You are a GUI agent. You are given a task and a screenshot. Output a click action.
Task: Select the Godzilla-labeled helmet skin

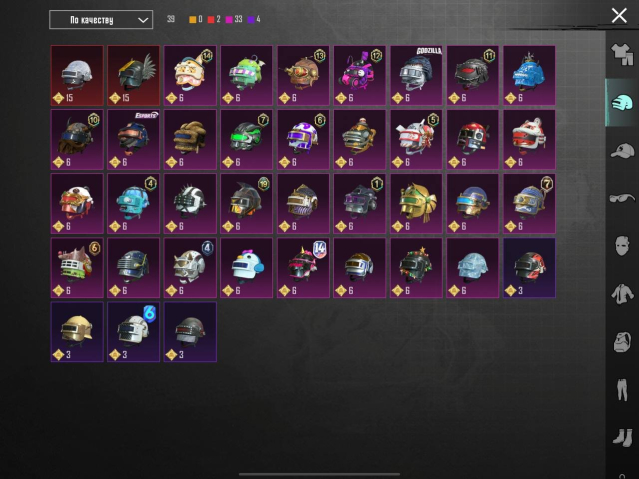[416, 75]
